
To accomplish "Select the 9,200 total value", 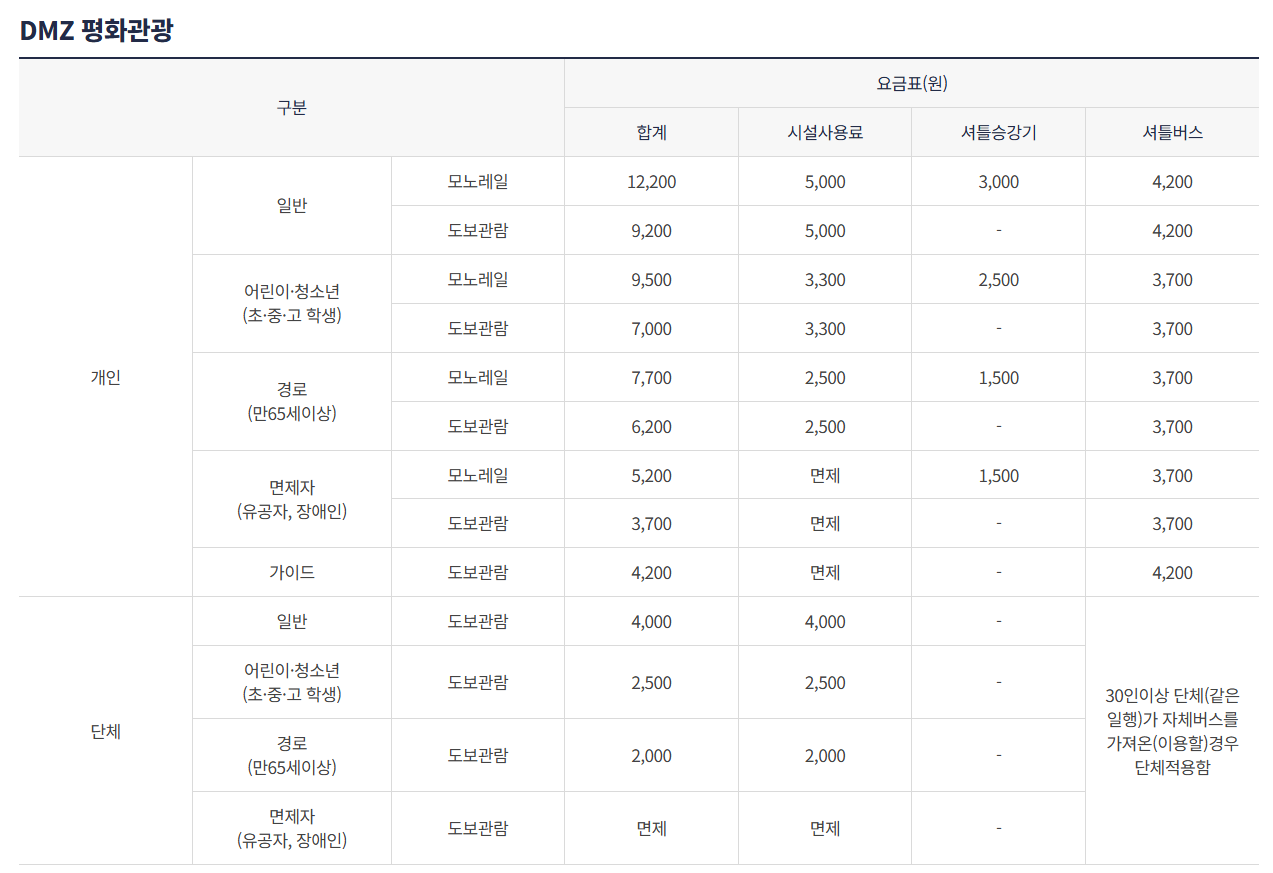I will pos(651,231).
